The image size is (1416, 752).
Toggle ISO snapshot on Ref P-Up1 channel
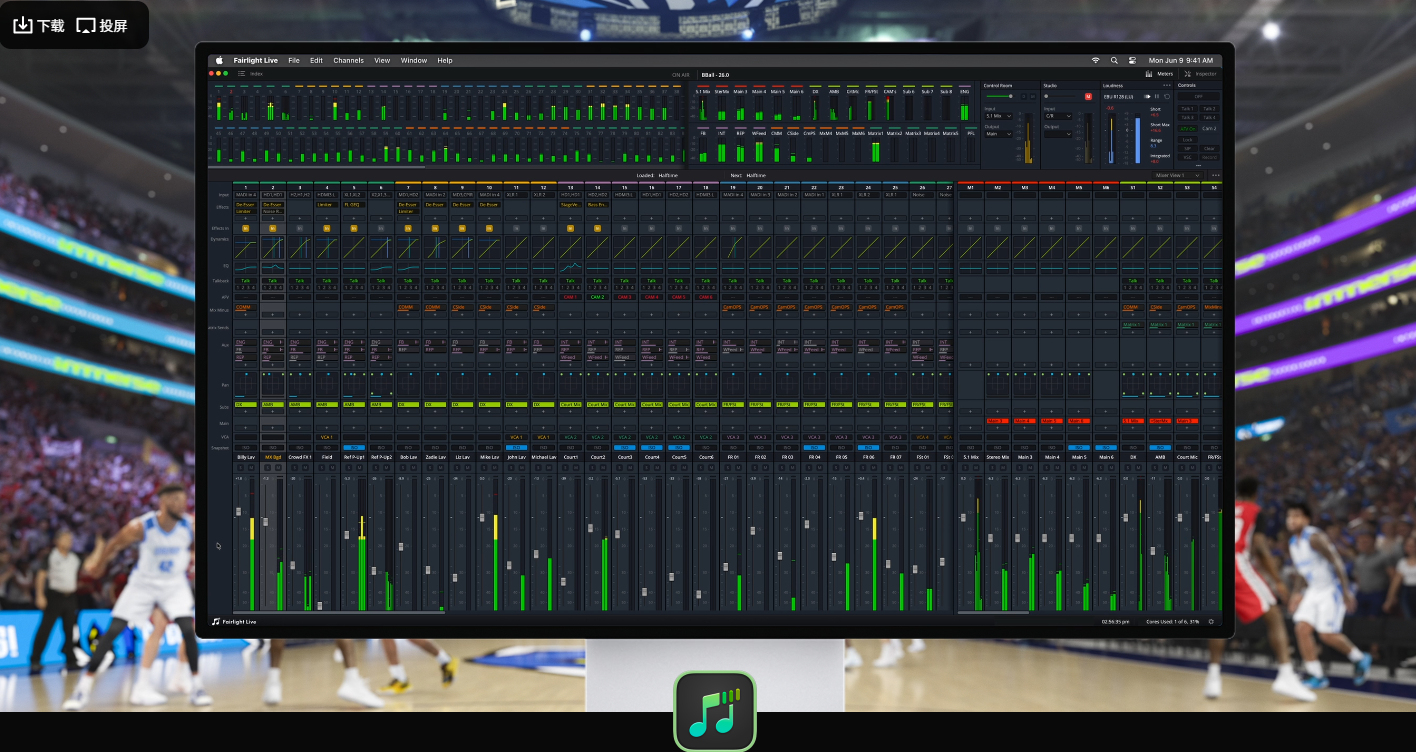pos(353,447)
